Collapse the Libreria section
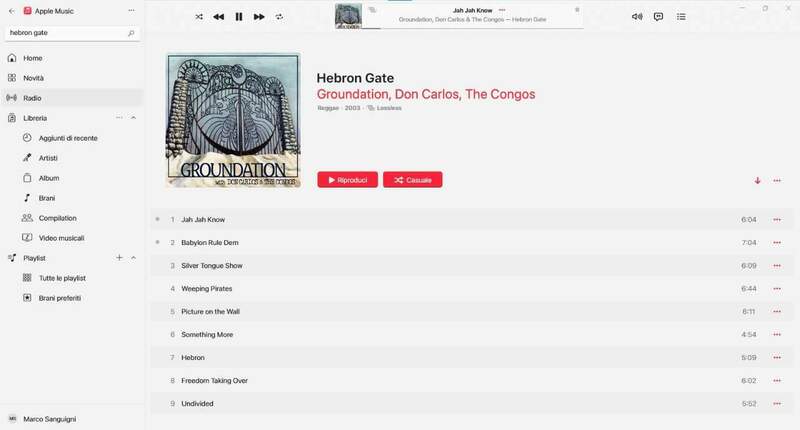This screenshot has width=800, height=430. click(x=133, y=118)
